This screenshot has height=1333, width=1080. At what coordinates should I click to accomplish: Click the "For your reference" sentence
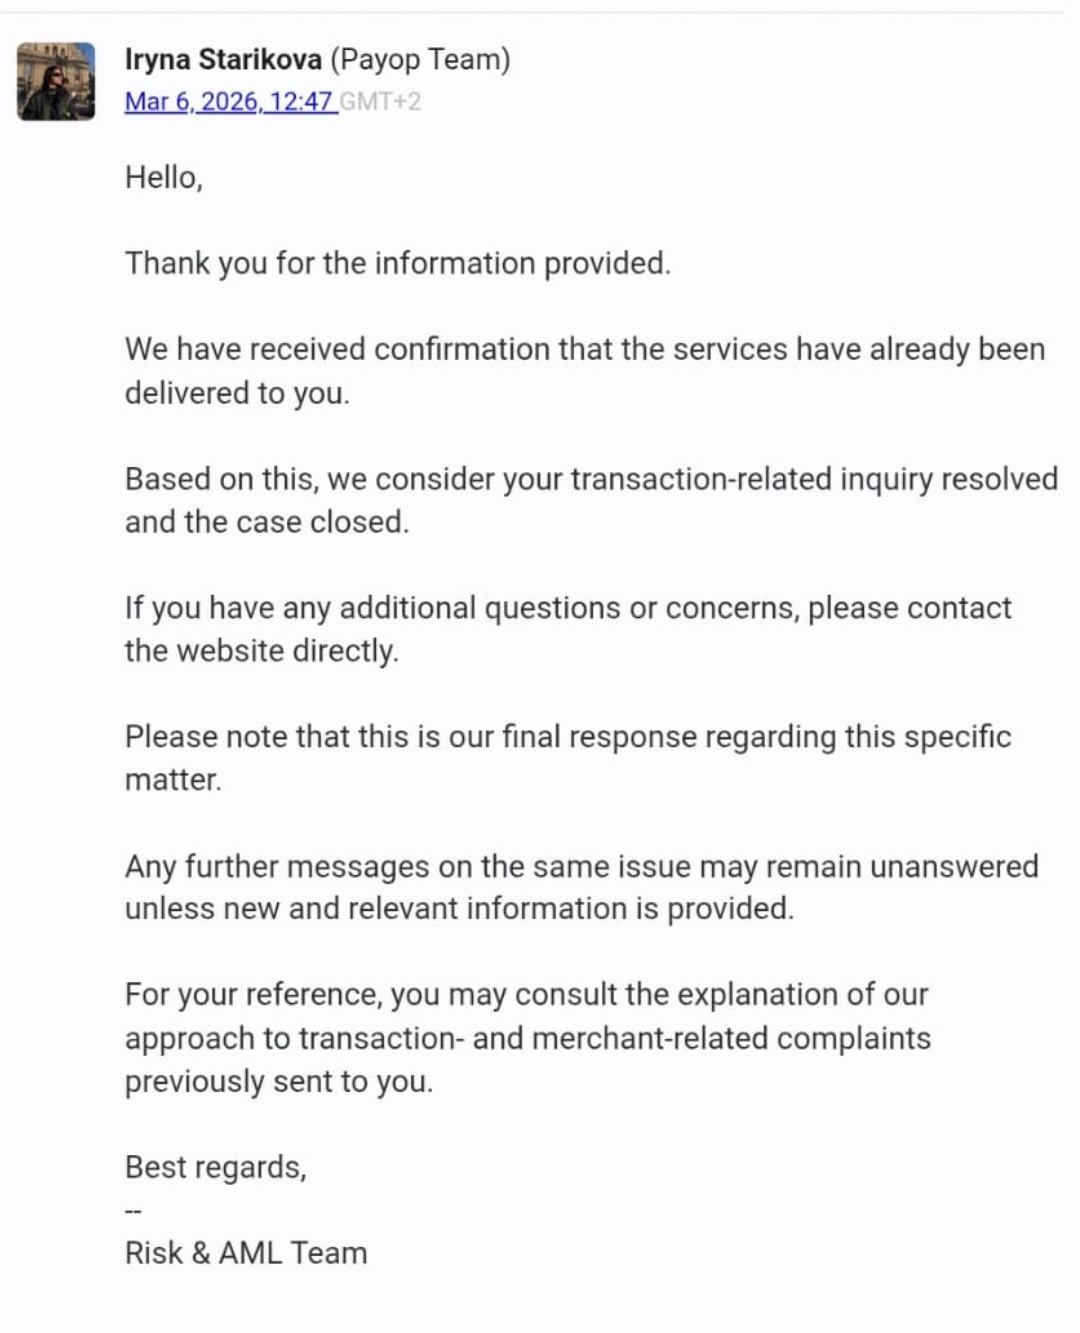(x=526, y=995)
